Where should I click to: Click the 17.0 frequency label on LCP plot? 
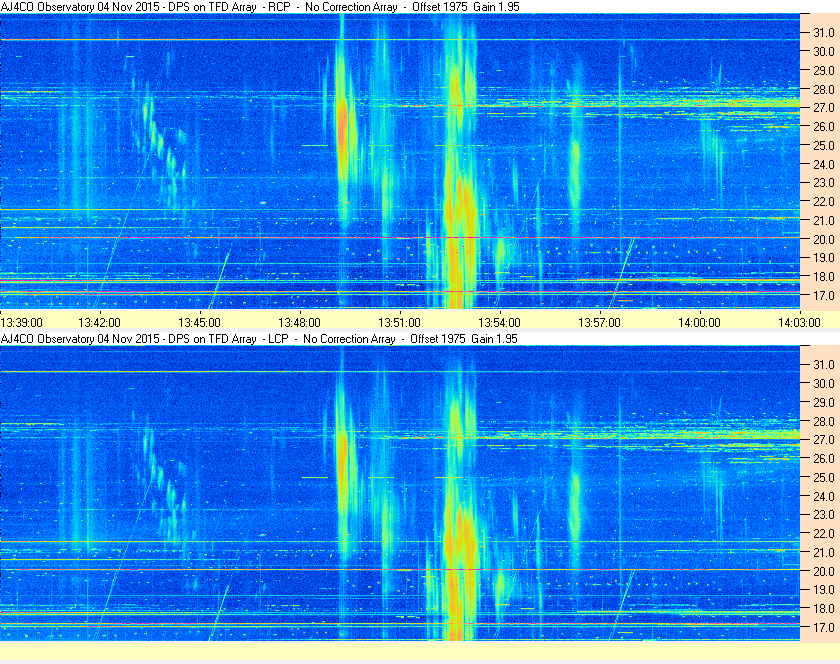tap(824, 628)
